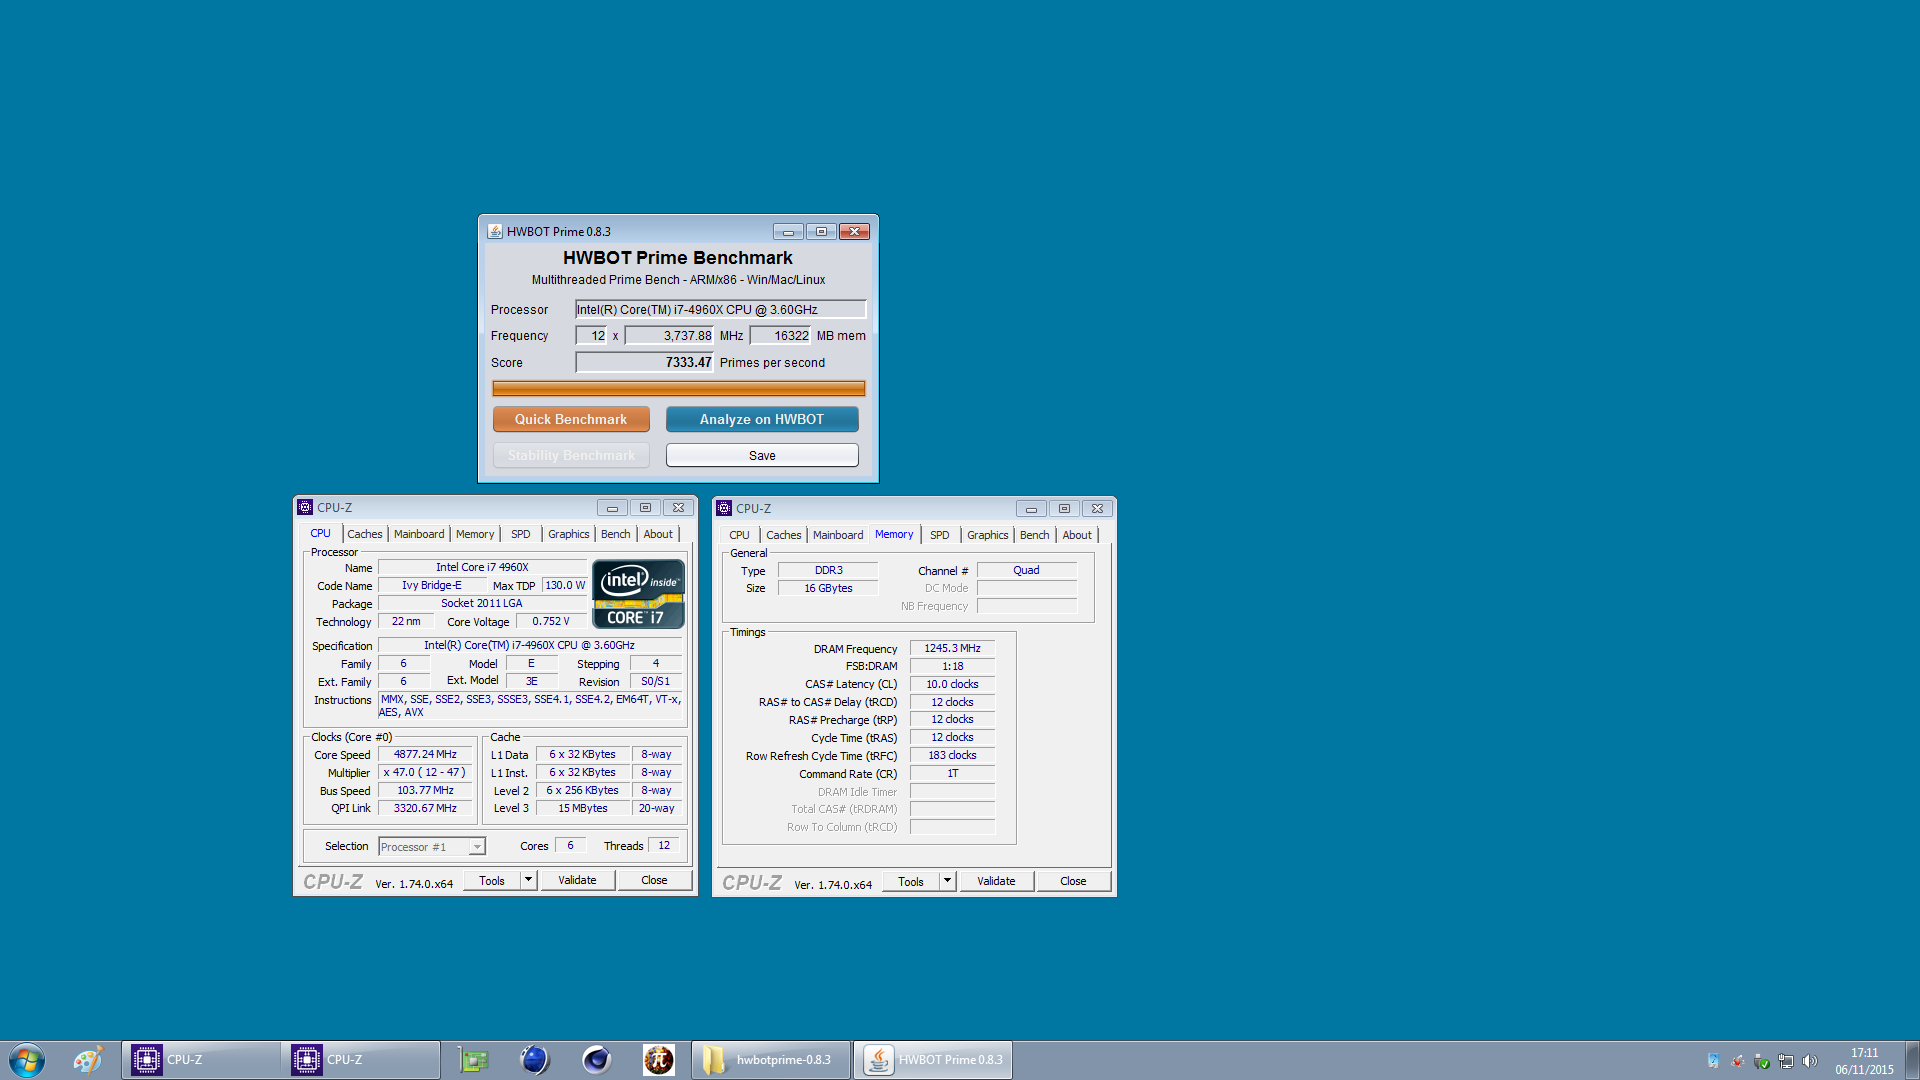Image resolution: width=1920 pixels, height=1080 pixels.
Task: Minimize the CPU tab CPU-Z window
Action: click(612, 507)
